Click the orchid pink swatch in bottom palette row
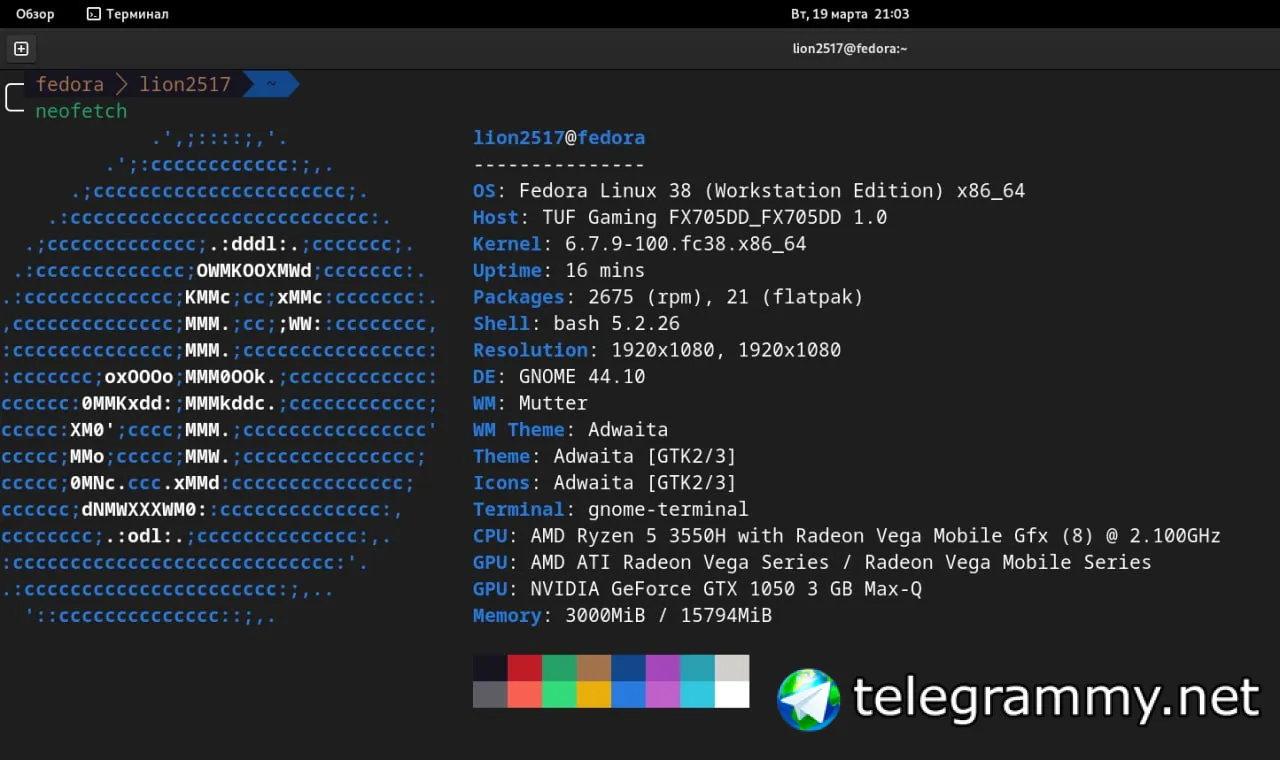The width and height of the screenshot is (1280, 760). point(663,694)
